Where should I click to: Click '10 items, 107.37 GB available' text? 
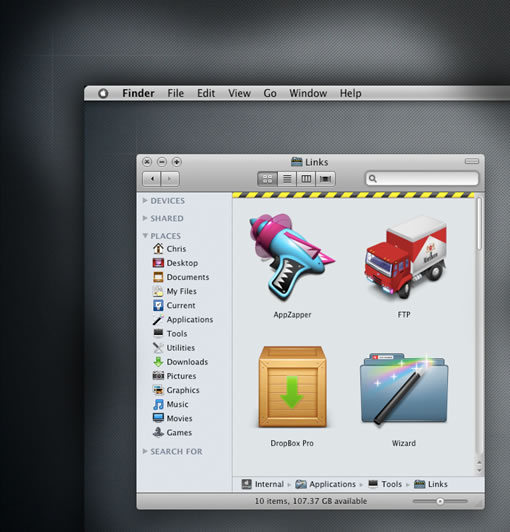pyautogui.click(x=311, y=501)
